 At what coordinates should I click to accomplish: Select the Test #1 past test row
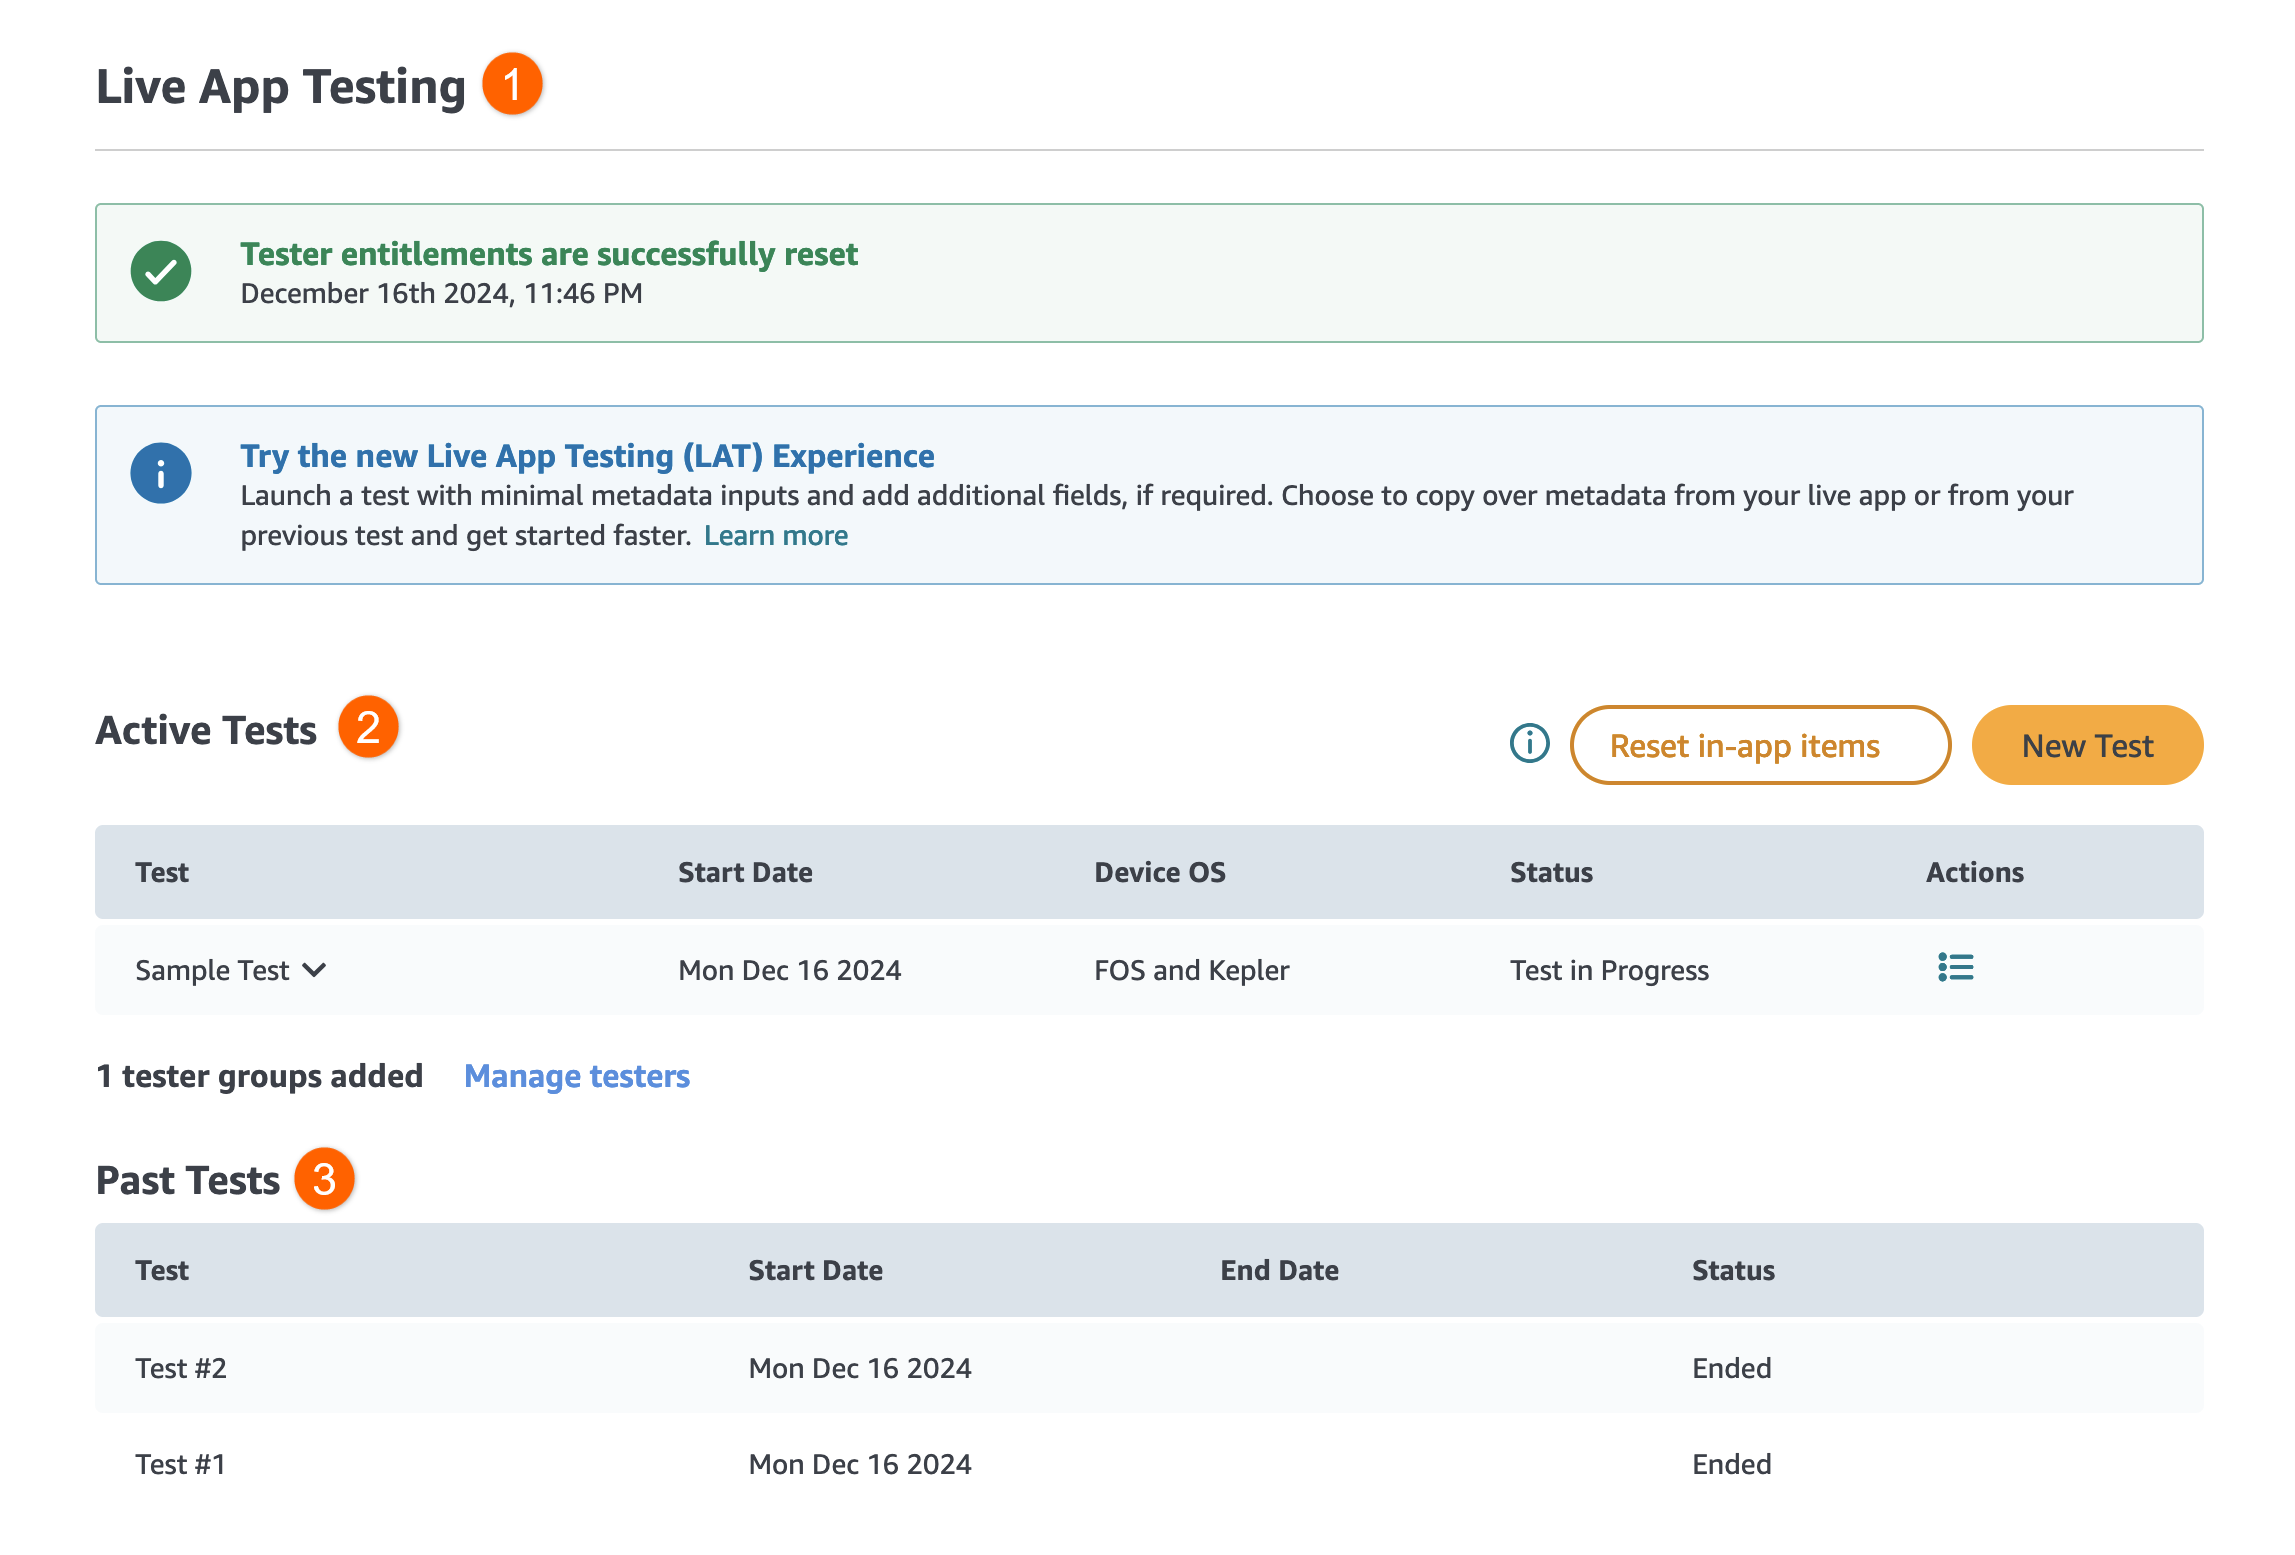click(x=181, y=1464)
